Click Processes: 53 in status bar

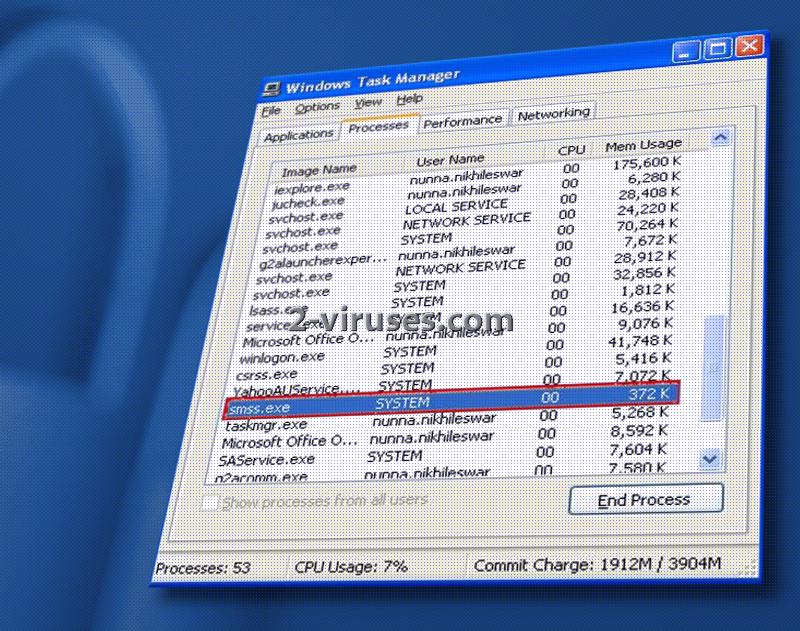point(203,568)
